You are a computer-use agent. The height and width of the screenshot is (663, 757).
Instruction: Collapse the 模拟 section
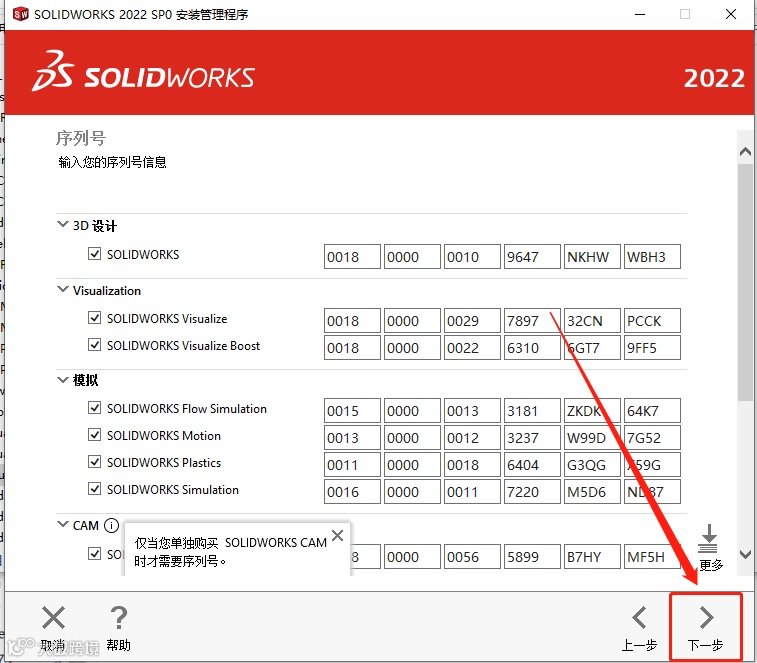[63, 380]
